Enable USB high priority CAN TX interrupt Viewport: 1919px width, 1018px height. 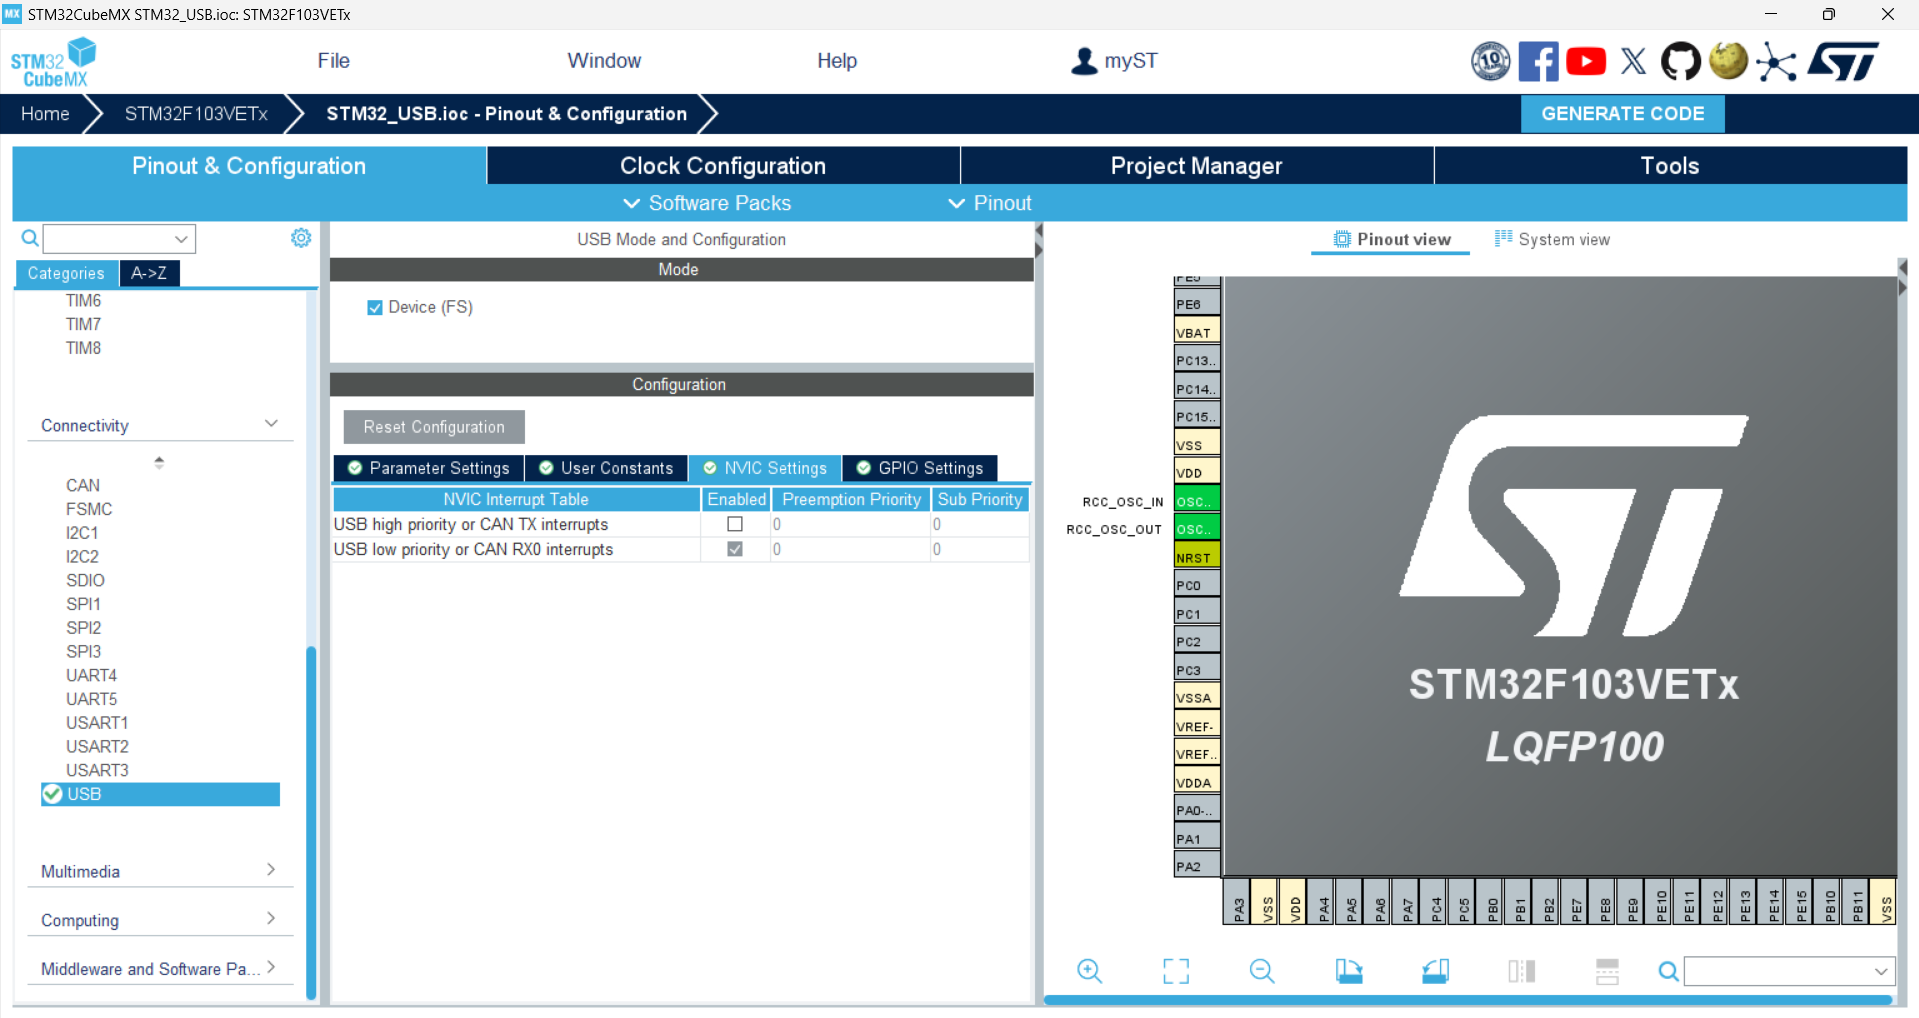pos(735,524)
